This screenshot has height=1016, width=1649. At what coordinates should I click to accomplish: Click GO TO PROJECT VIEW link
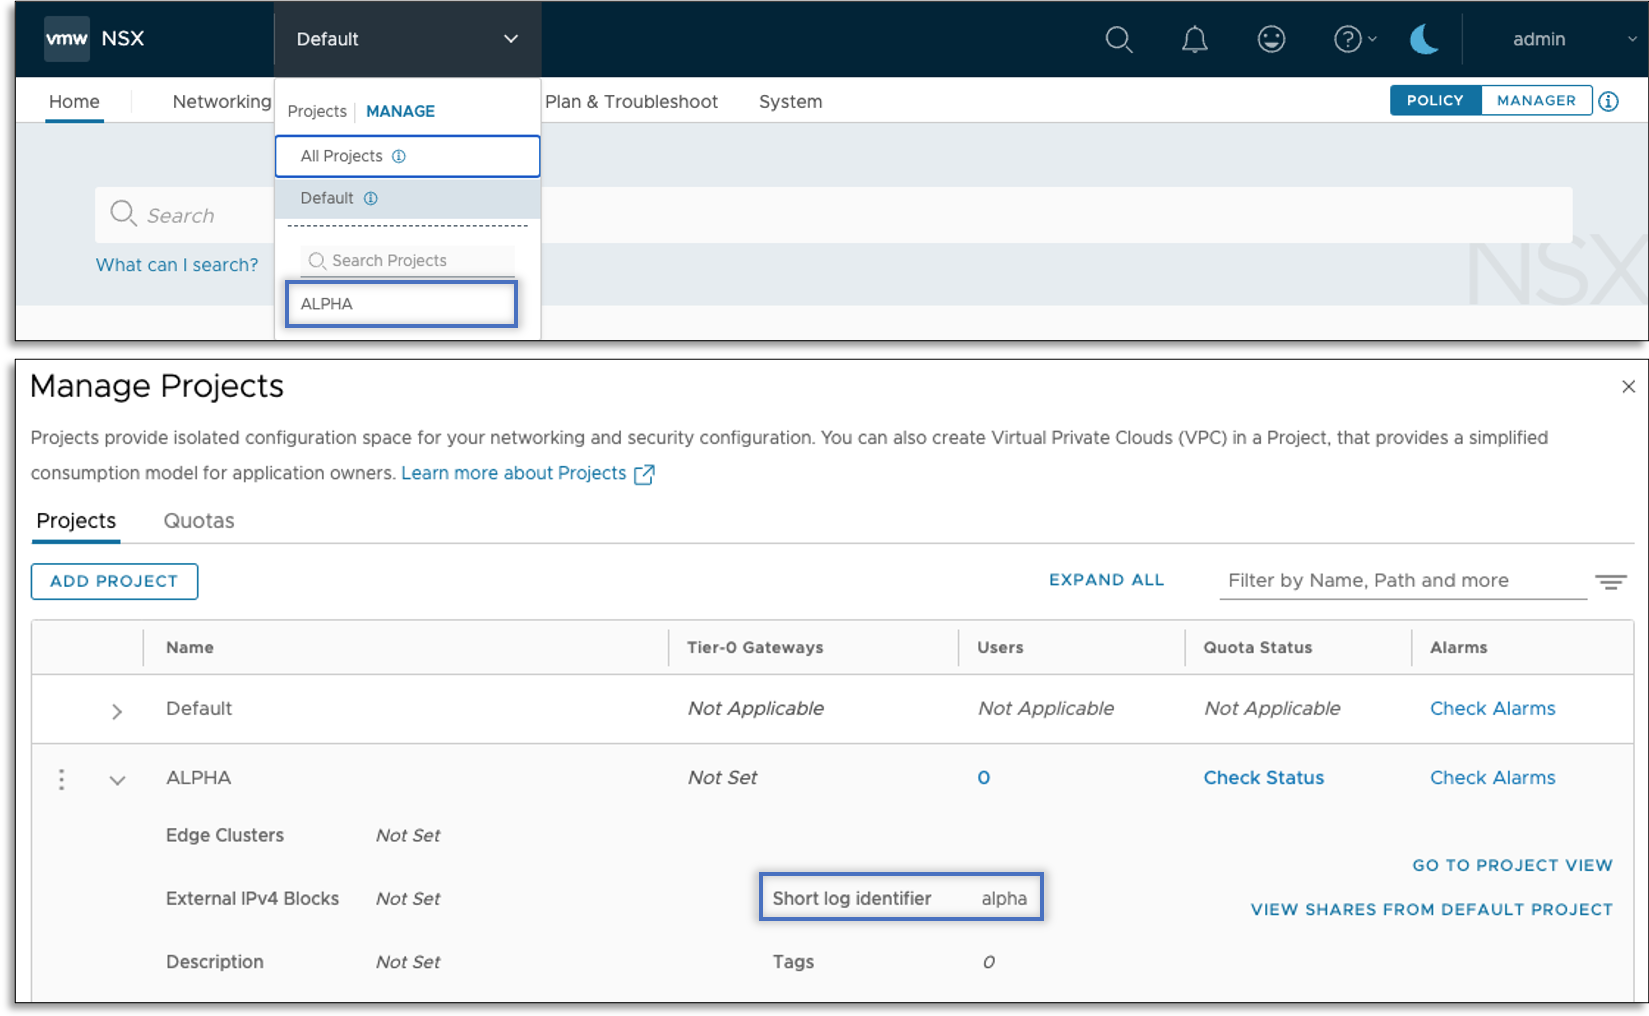click(x=1512, y=865)
